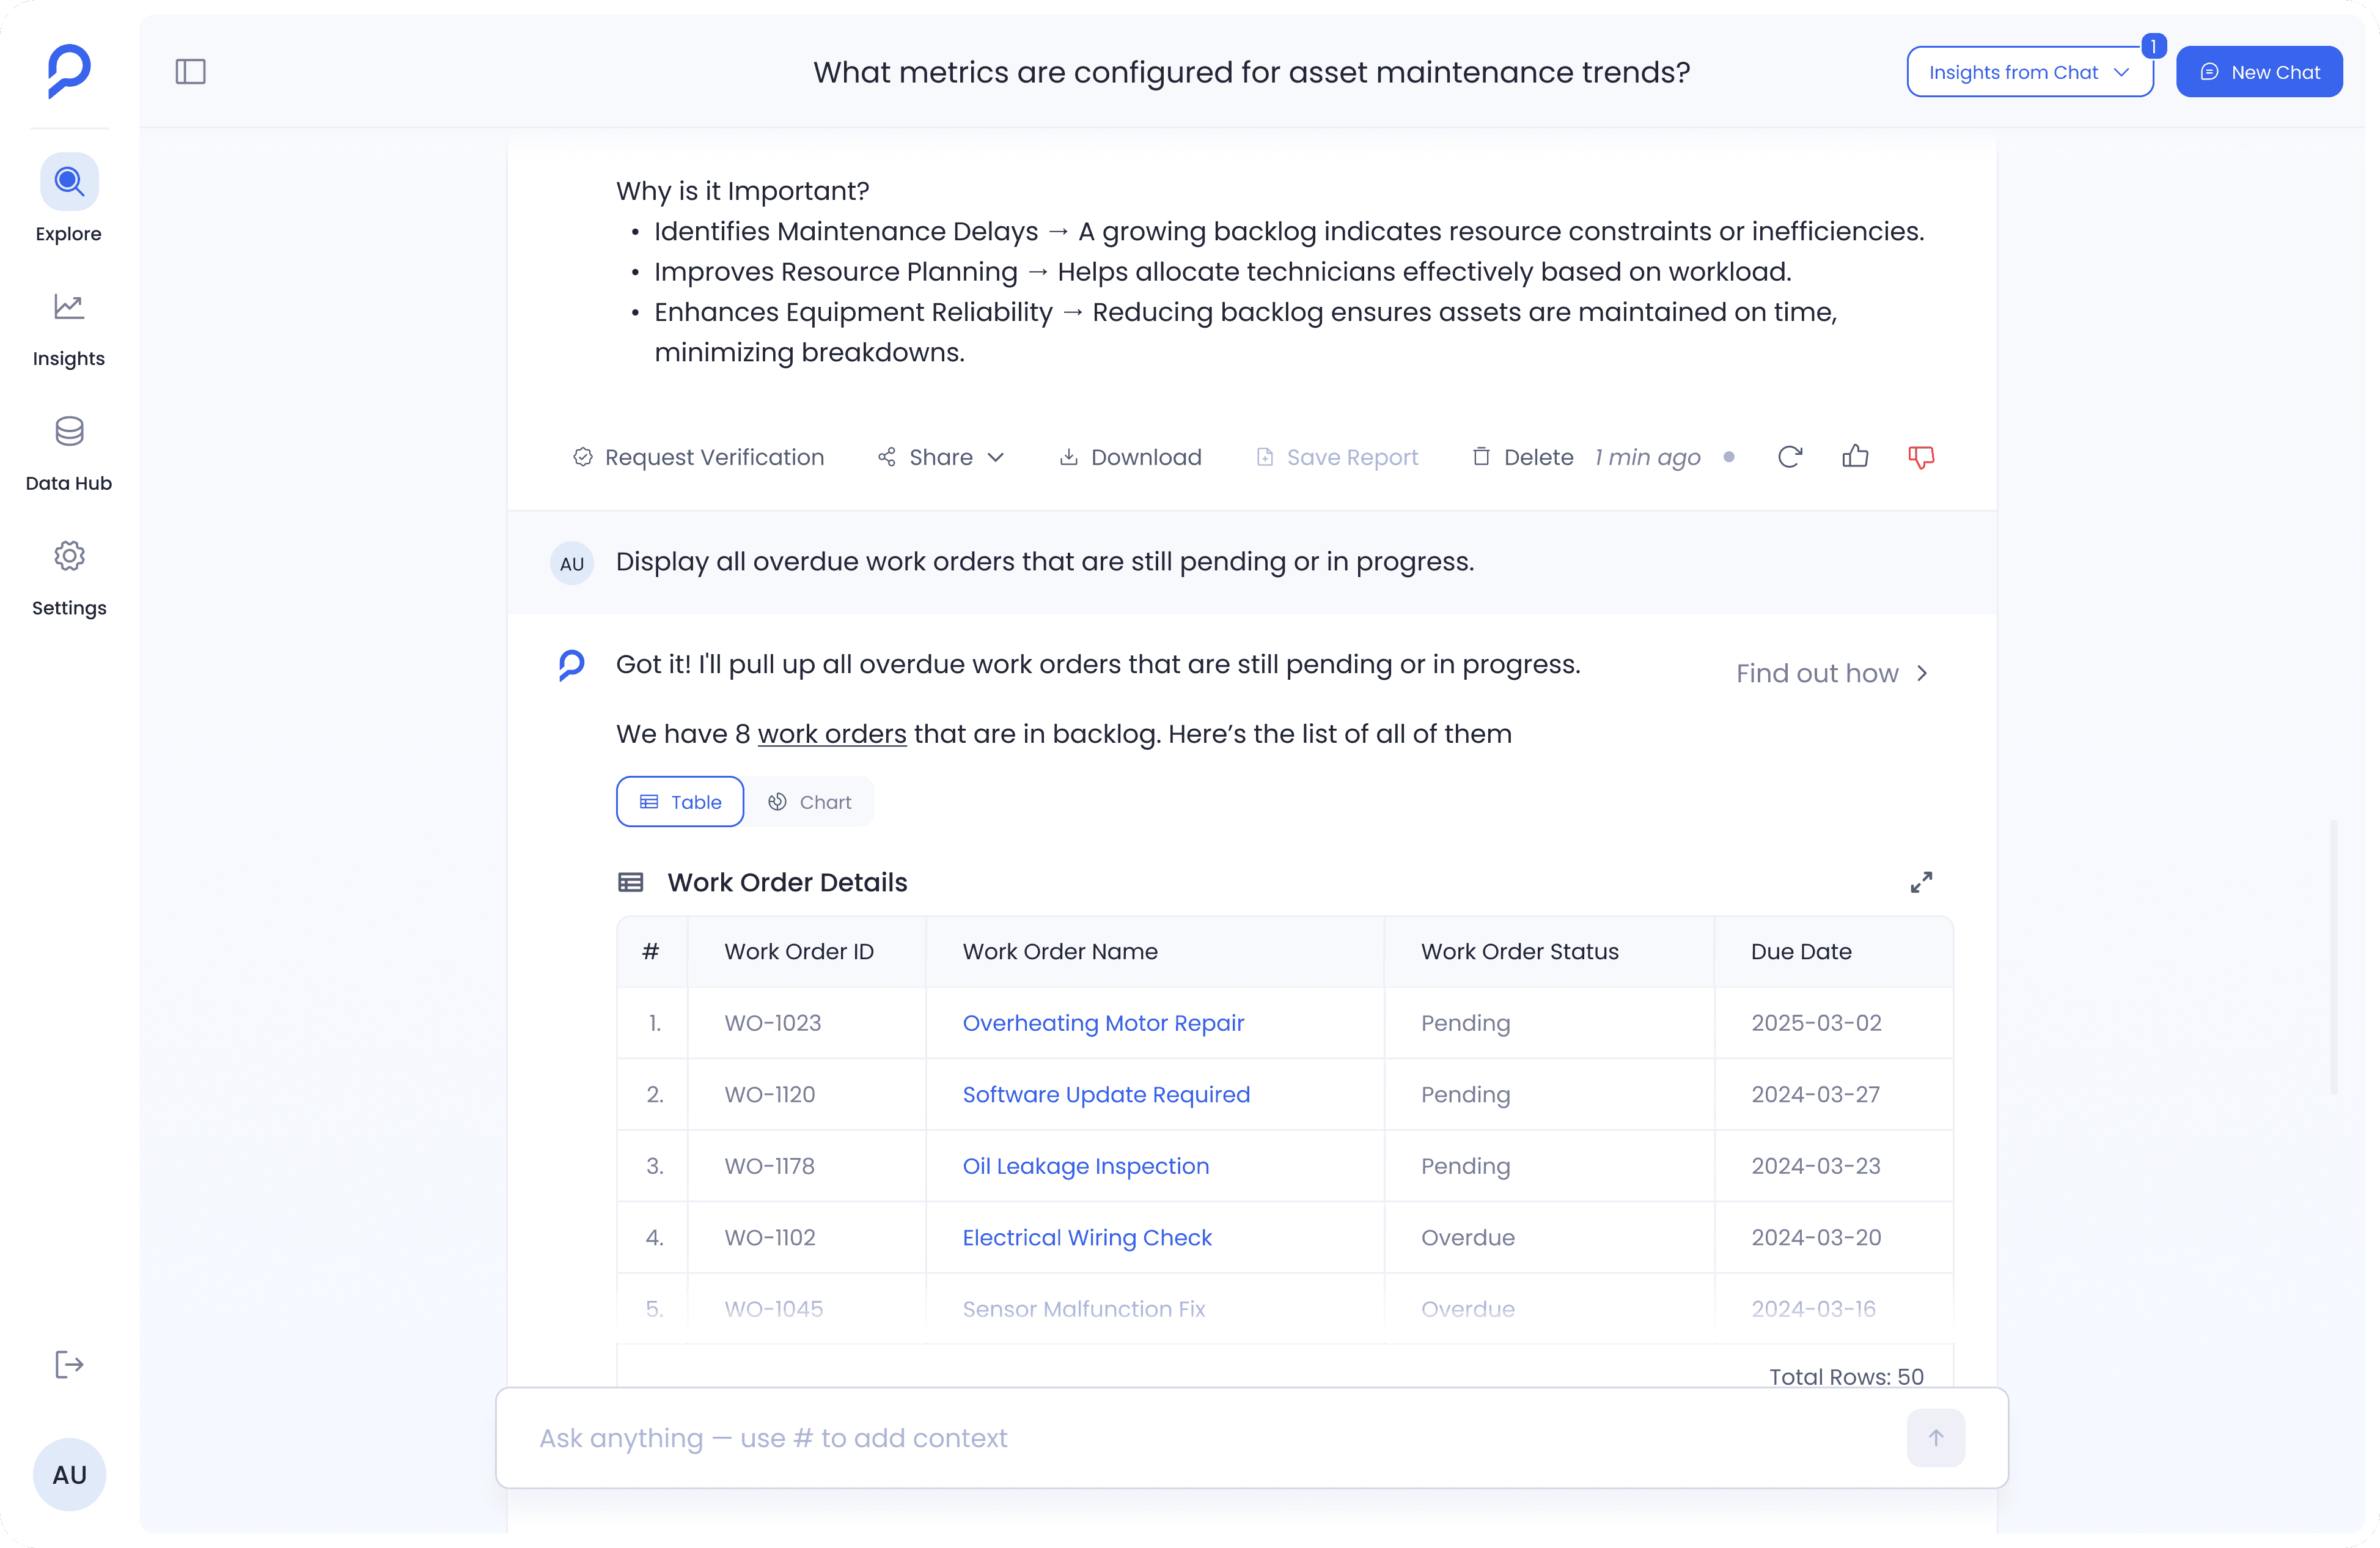Start a New Chat
The height and width of the screenshot is (1548, 2380).
pos(2259,72)
